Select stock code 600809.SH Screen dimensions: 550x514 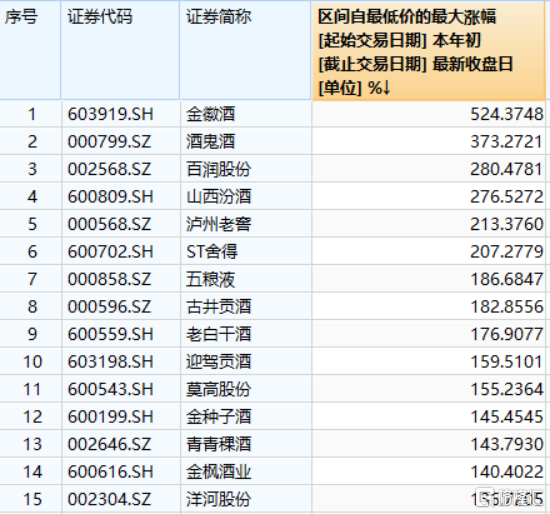coord(110,196)
